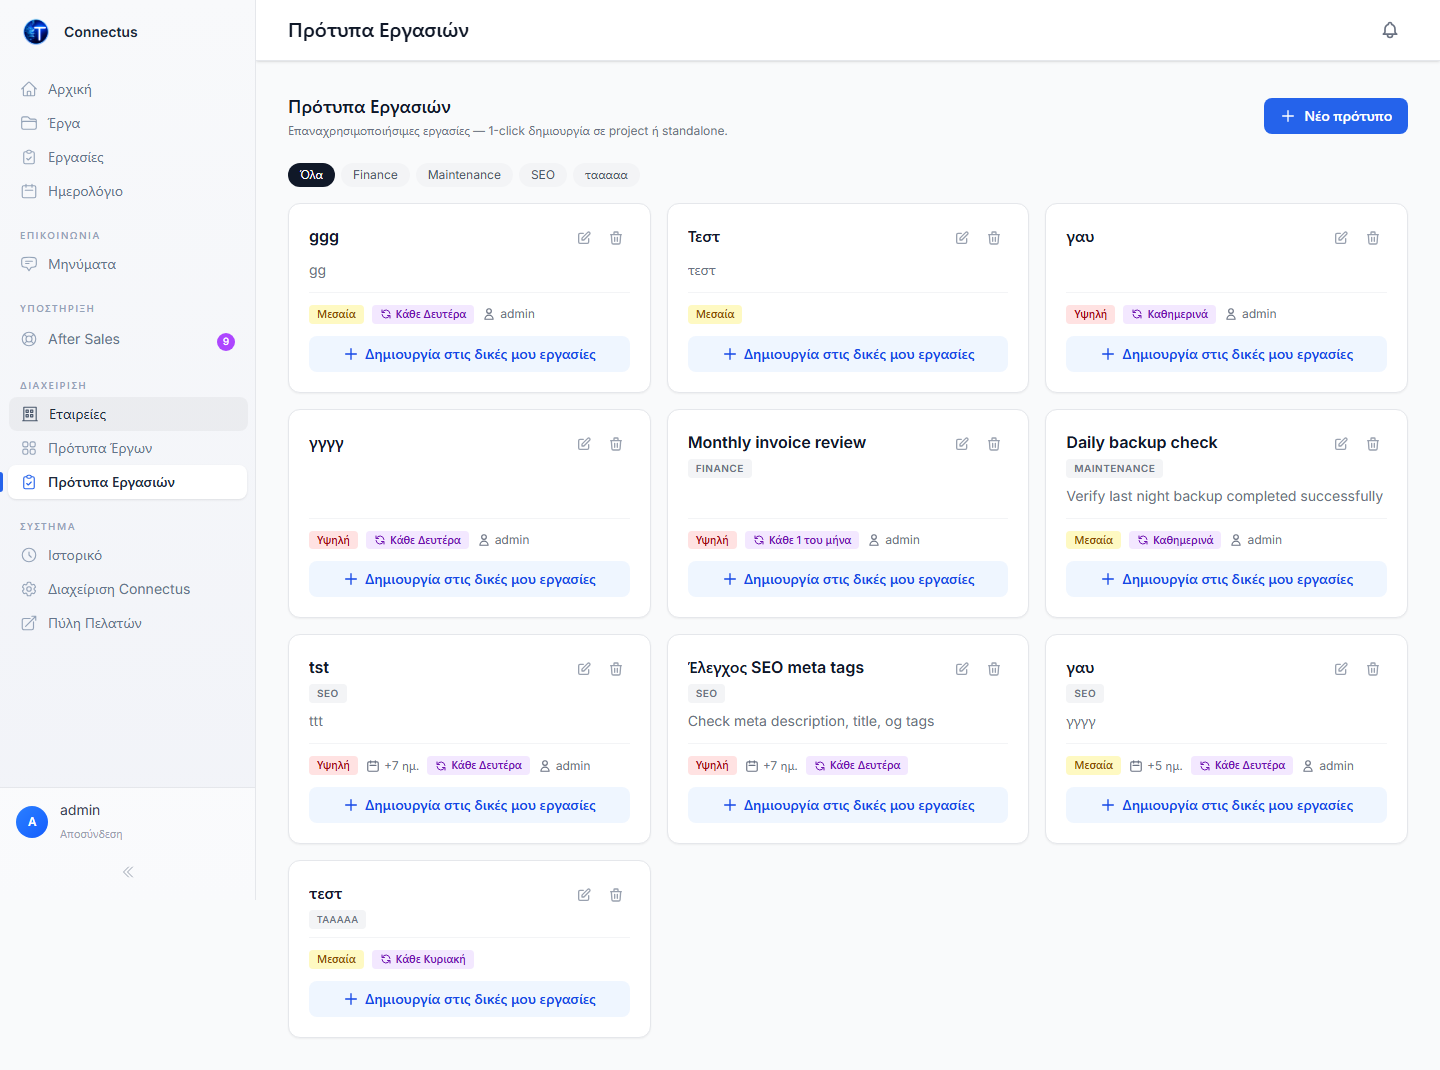Delete the tst template
The height and width of the screenshot is (1070, 1440).
(x=616, y=669)
